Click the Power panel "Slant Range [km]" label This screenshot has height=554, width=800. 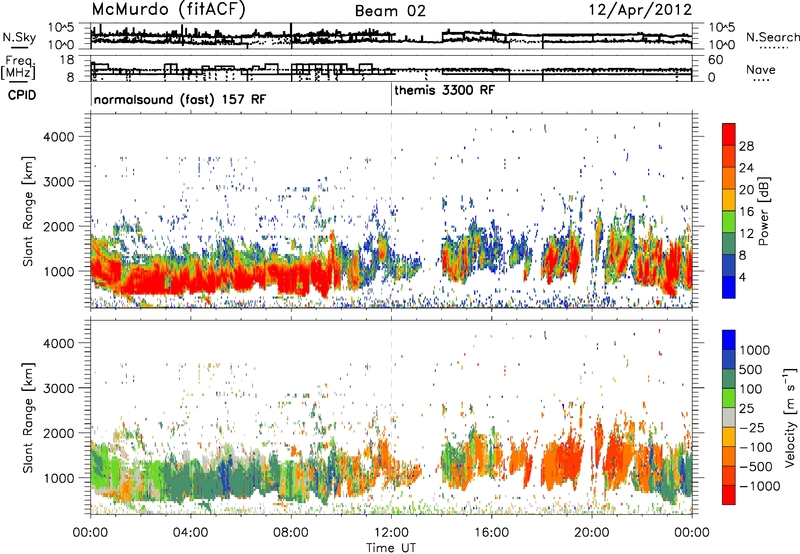[28, 211]
